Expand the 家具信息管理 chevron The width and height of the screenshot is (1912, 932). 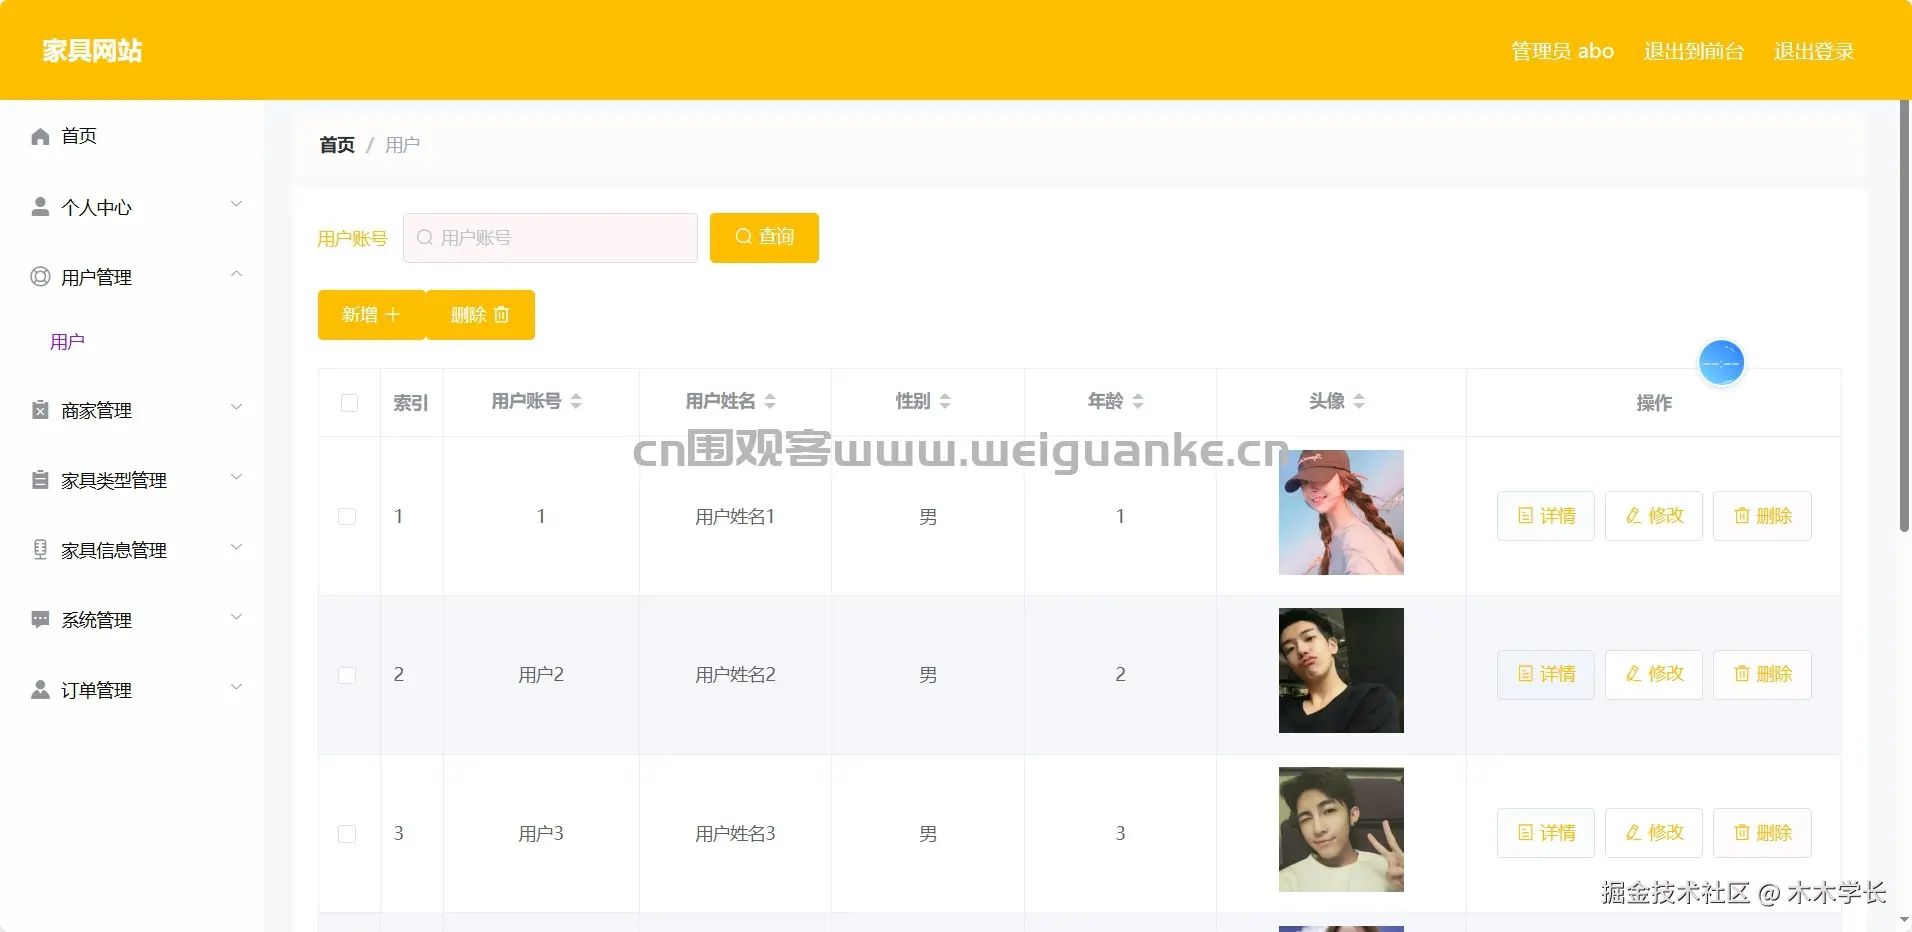(x=237, y=547)
